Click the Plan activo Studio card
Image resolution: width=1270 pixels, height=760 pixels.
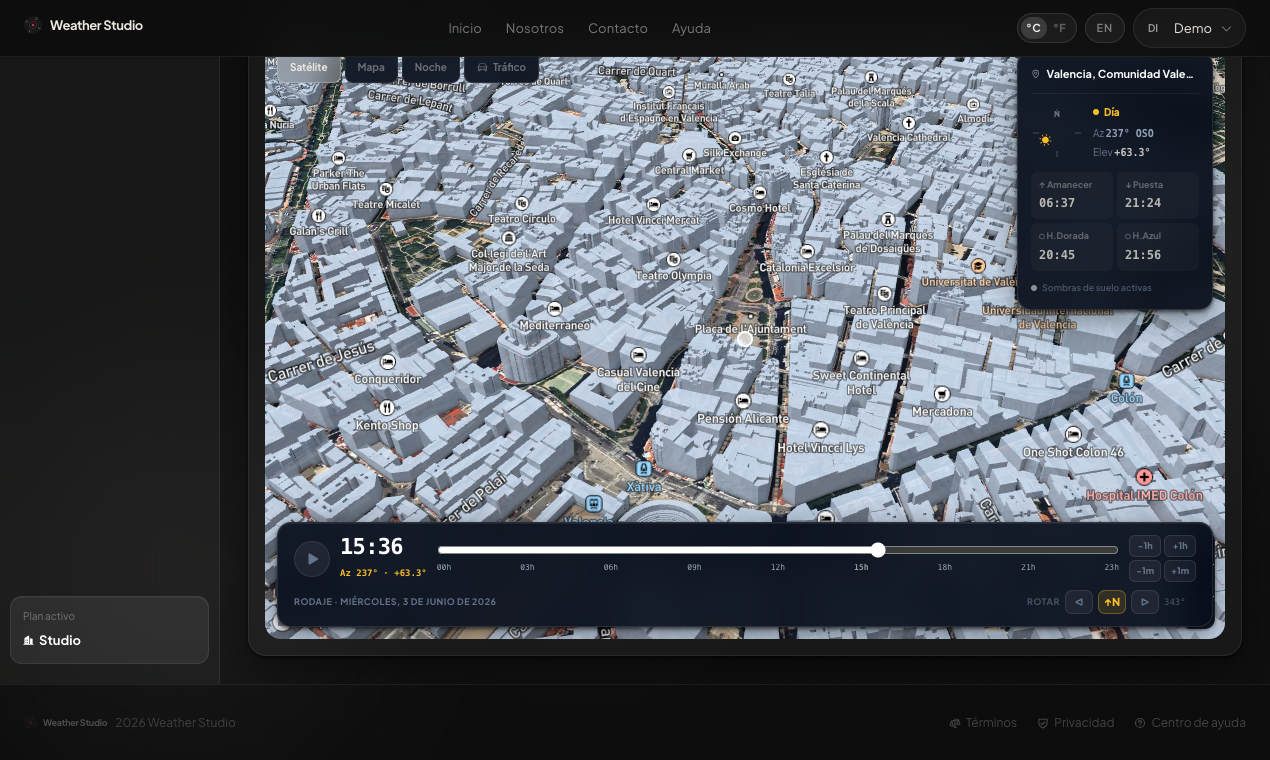point(109,630)
